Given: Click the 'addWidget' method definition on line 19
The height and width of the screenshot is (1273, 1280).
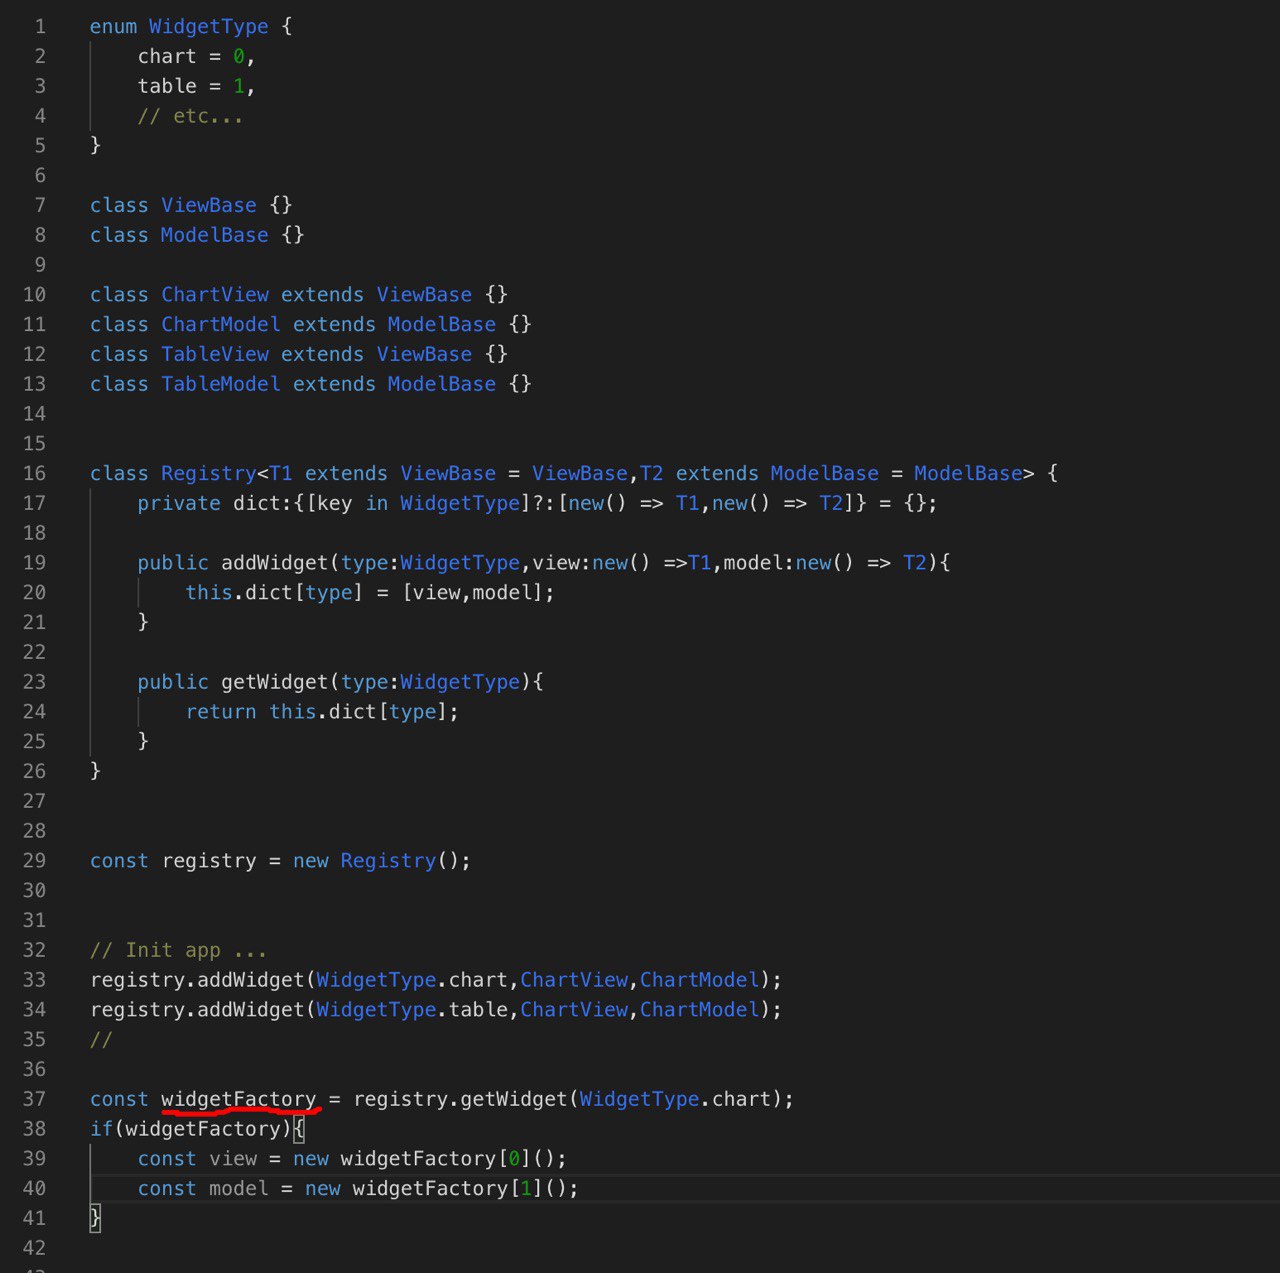Looking at the screenshot, I should [274, 563].
